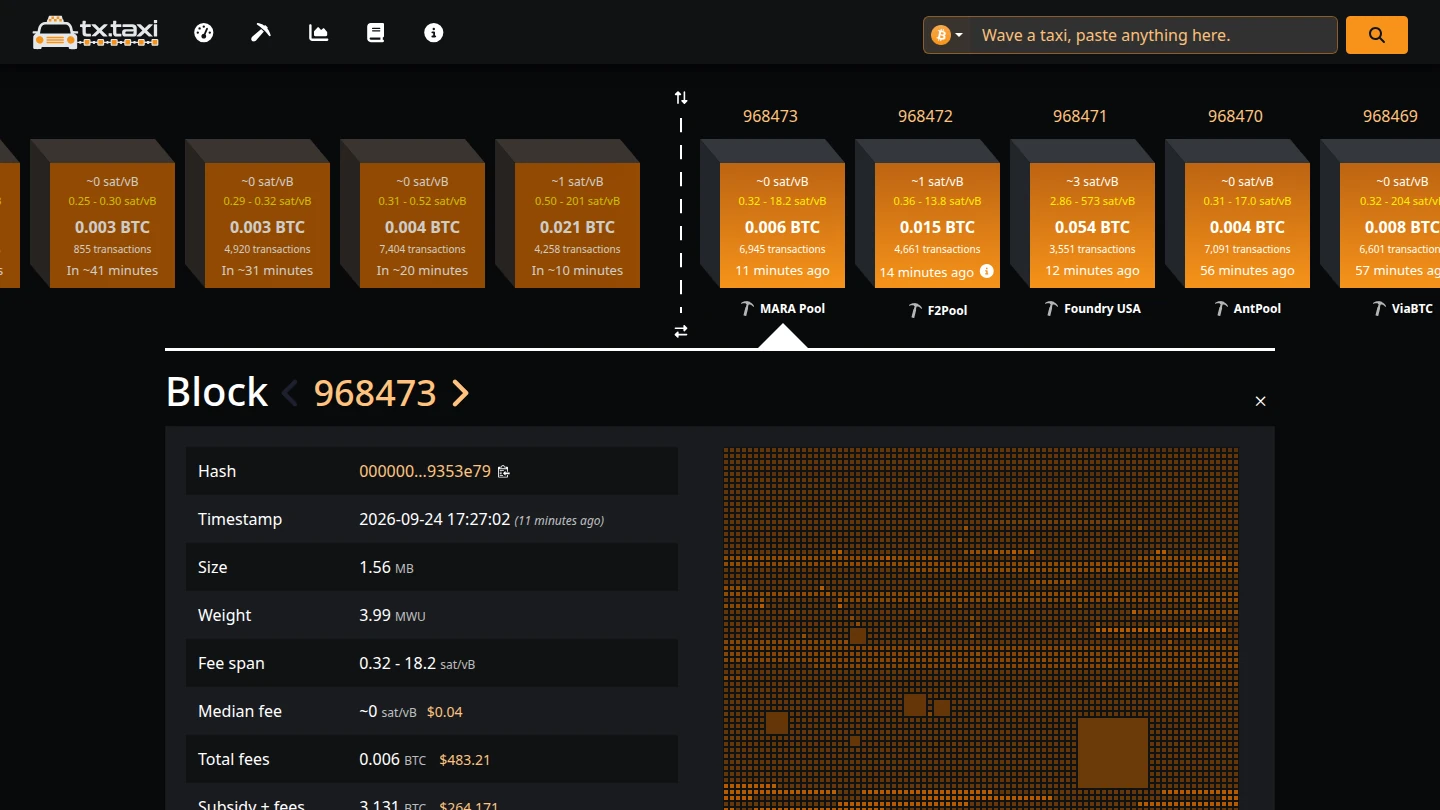Open the about info icon
1440x810 pixels.
point(433,33)
